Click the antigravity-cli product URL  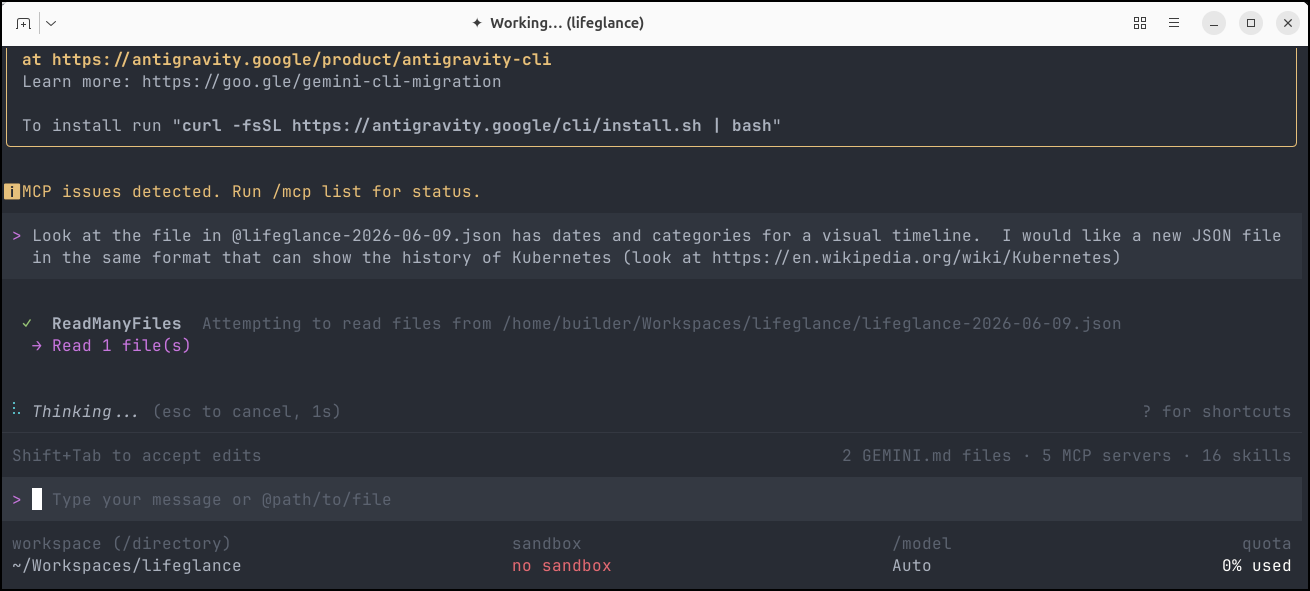click(x=301, y=60)
